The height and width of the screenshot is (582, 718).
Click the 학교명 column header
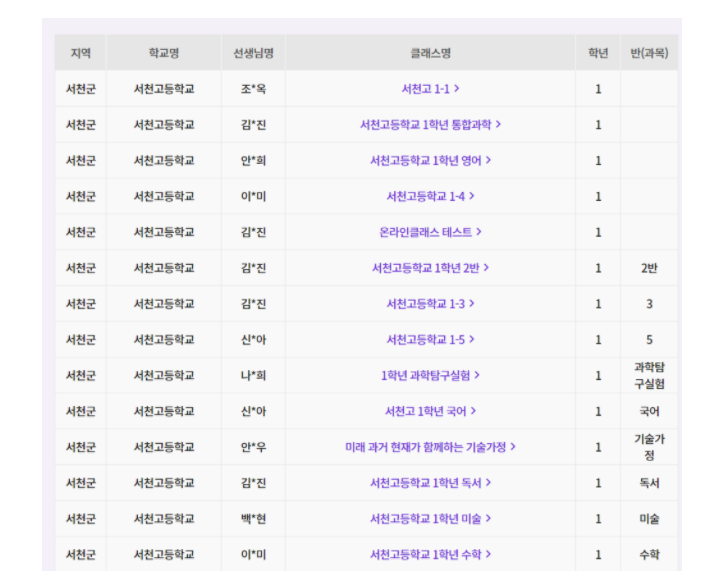[163, 53]
